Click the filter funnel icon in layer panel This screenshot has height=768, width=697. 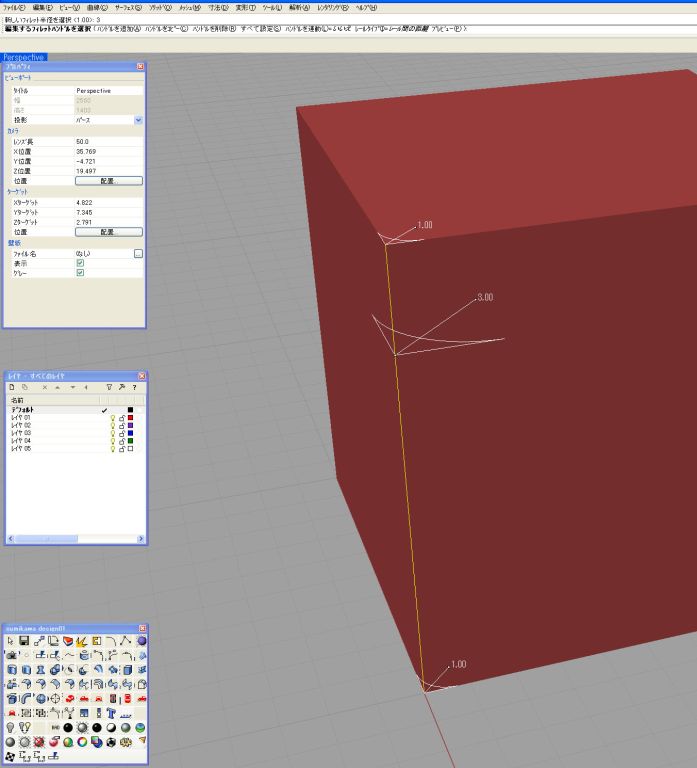click(x=109, y=386)
